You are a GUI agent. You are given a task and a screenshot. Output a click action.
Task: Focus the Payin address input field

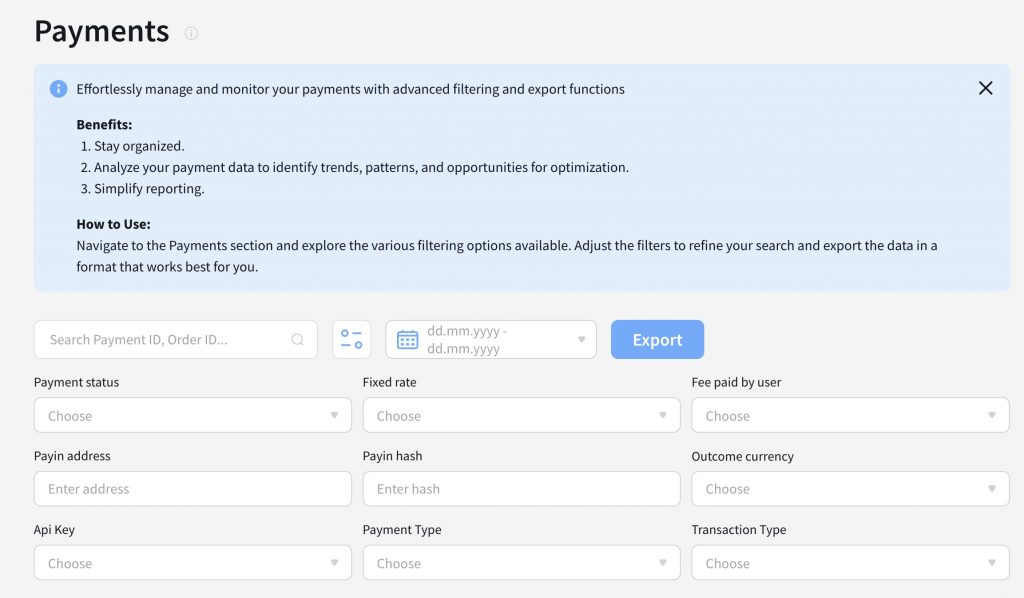tap(192, 489)
